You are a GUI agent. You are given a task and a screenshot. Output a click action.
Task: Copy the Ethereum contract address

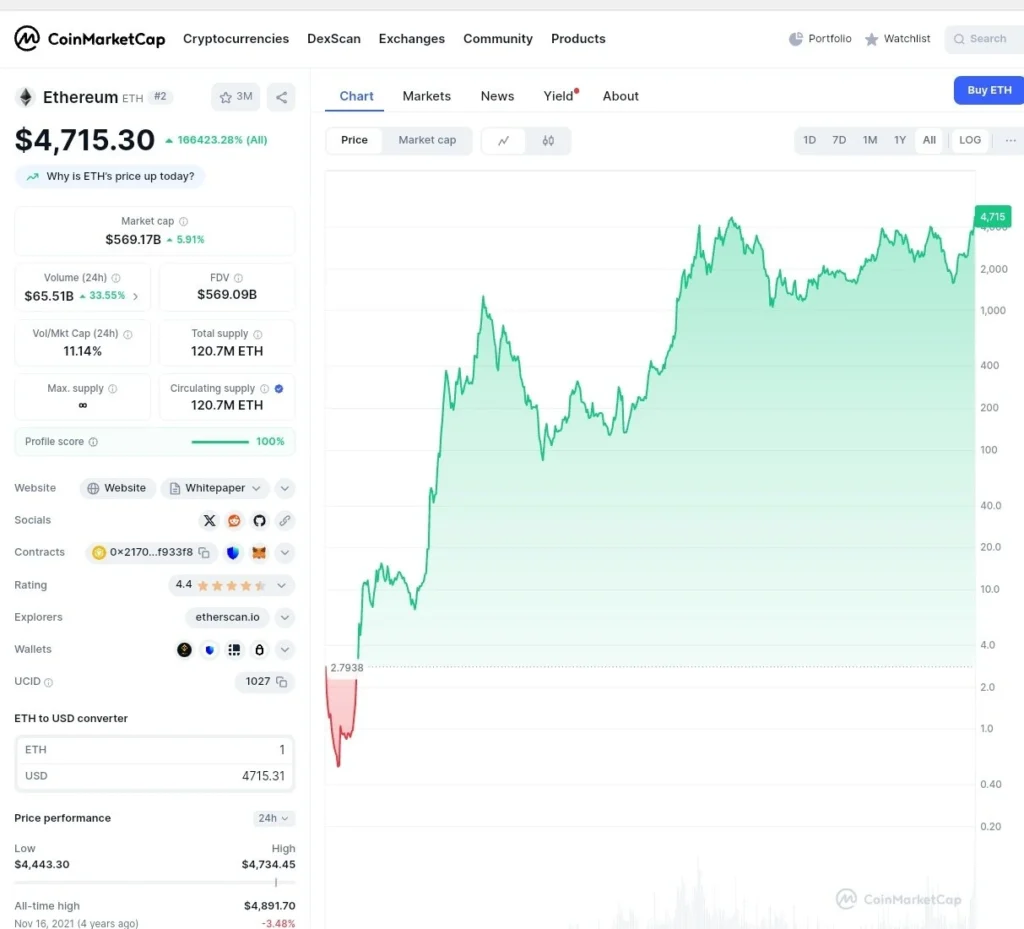coord(203,552)
